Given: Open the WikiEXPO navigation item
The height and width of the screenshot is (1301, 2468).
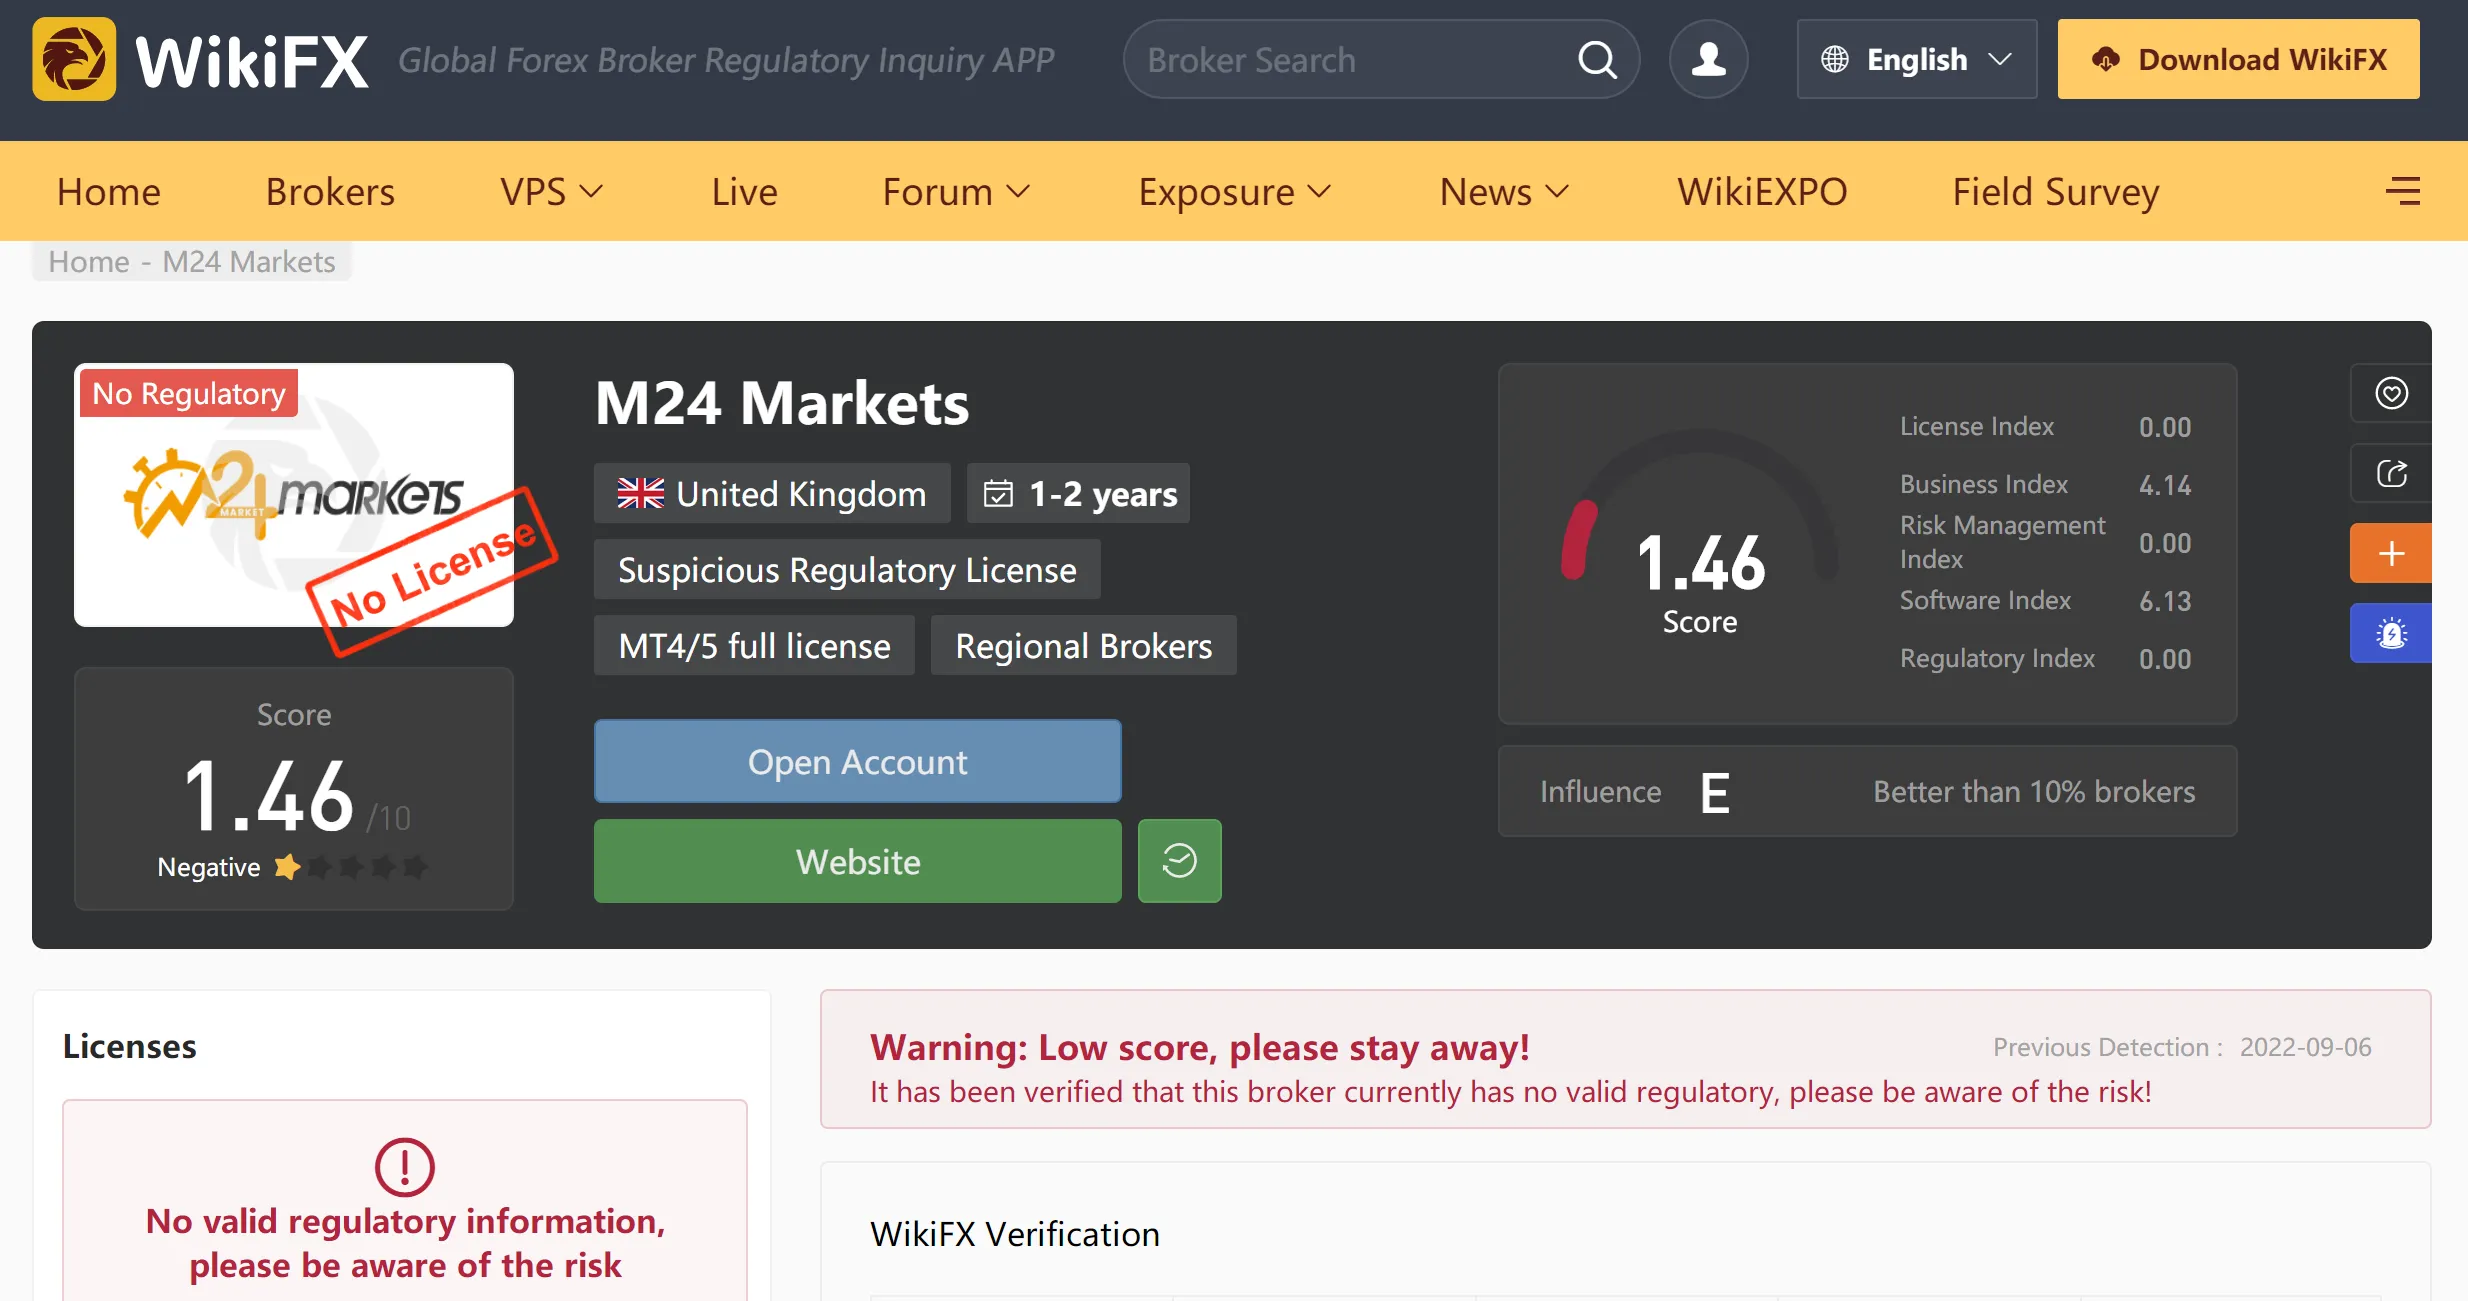Looking at the screenshot, I should pos(1762,191).
